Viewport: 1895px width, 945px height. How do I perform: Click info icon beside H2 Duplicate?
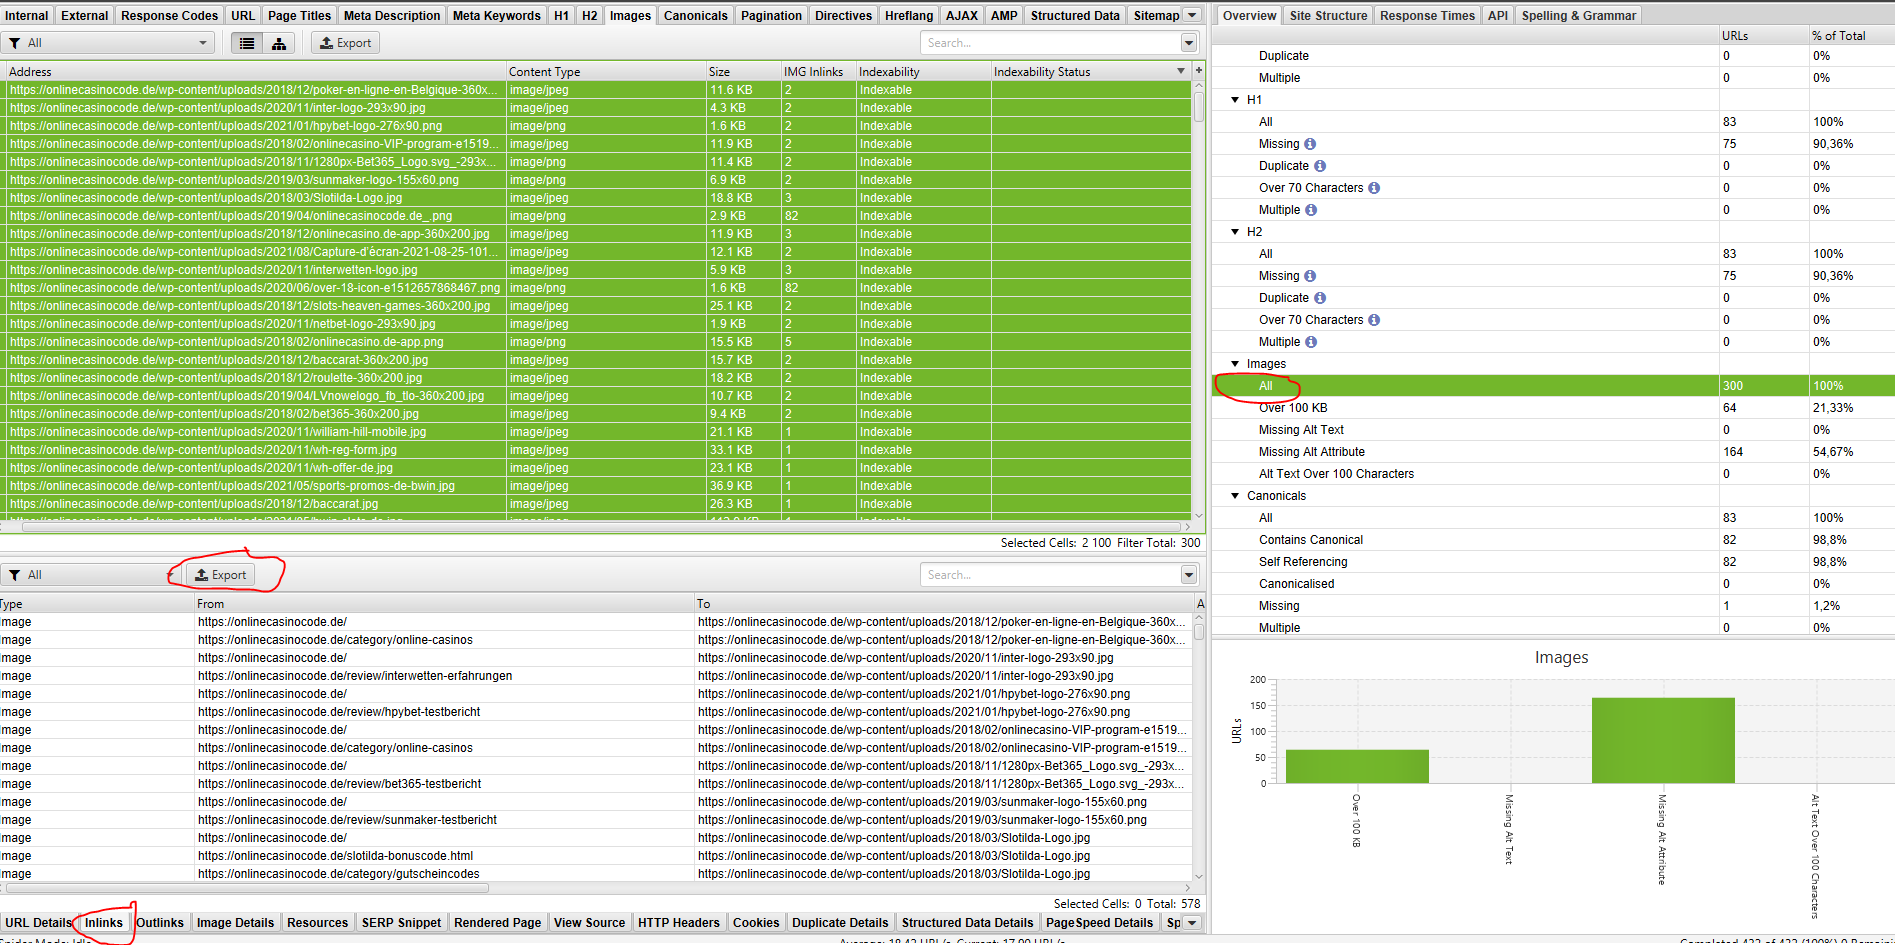[1320, 298]
